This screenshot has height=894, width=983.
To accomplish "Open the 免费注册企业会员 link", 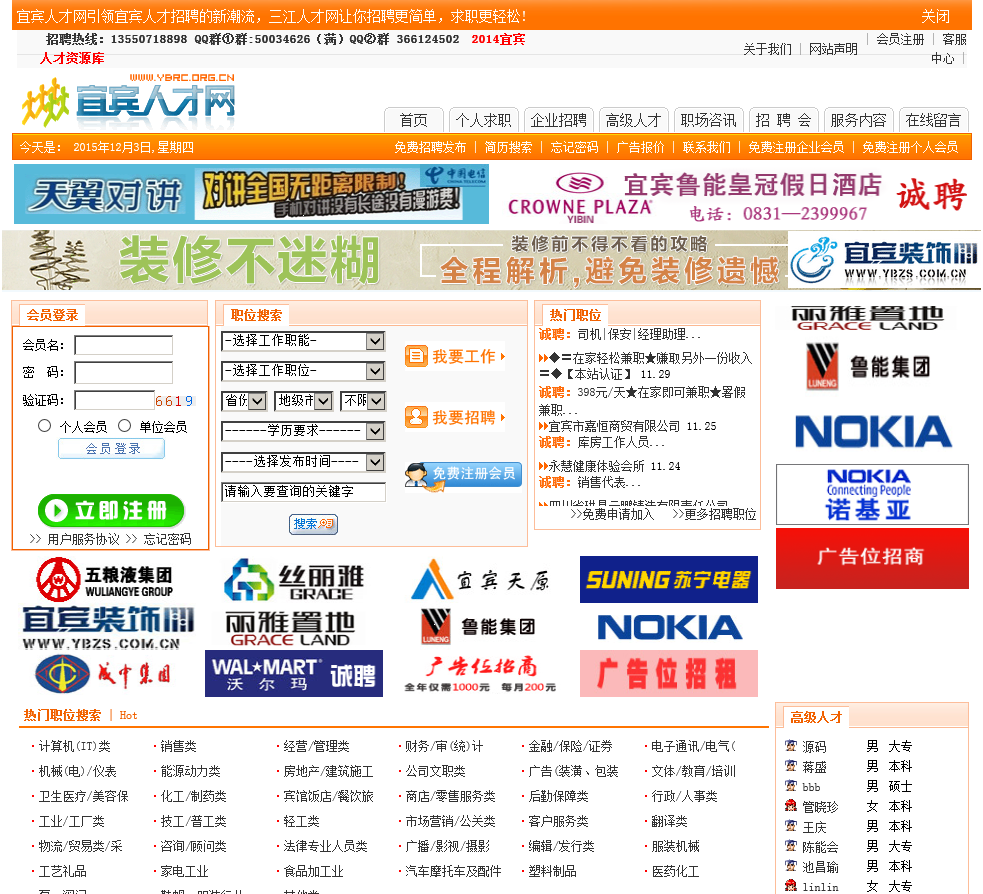I will click(x=796, y=147).
